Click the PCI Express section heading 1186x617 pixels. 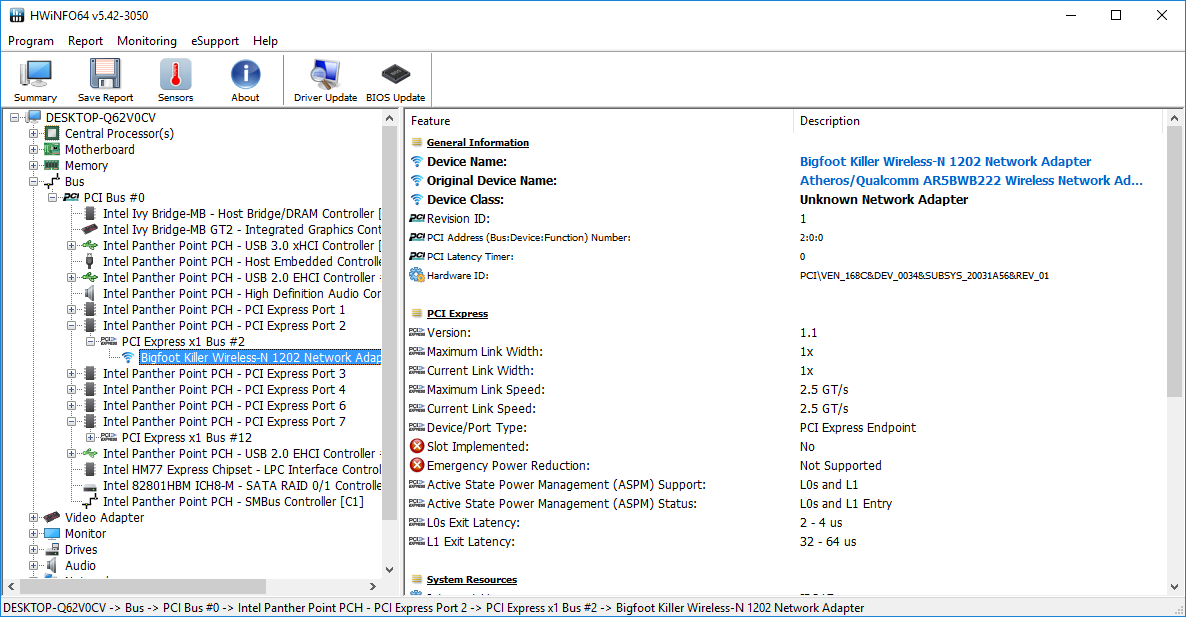tap(458, 313)
